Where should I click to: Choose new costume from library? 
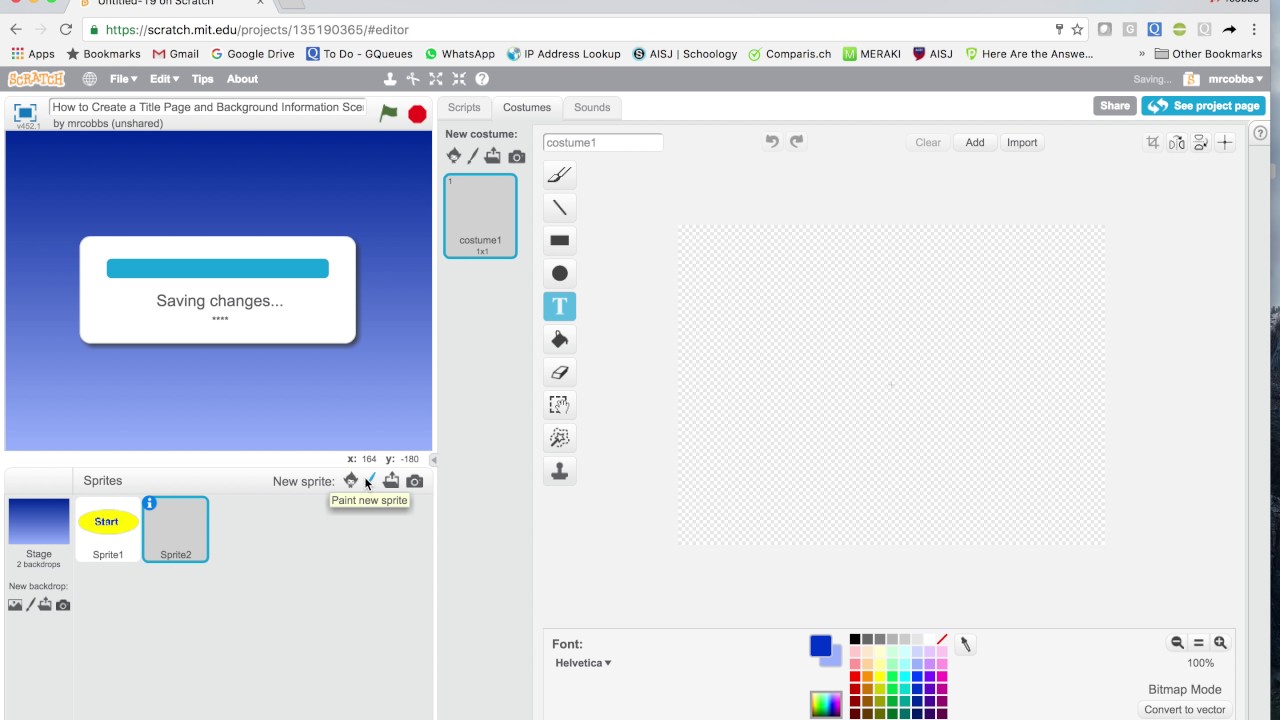tap(454, 156)
